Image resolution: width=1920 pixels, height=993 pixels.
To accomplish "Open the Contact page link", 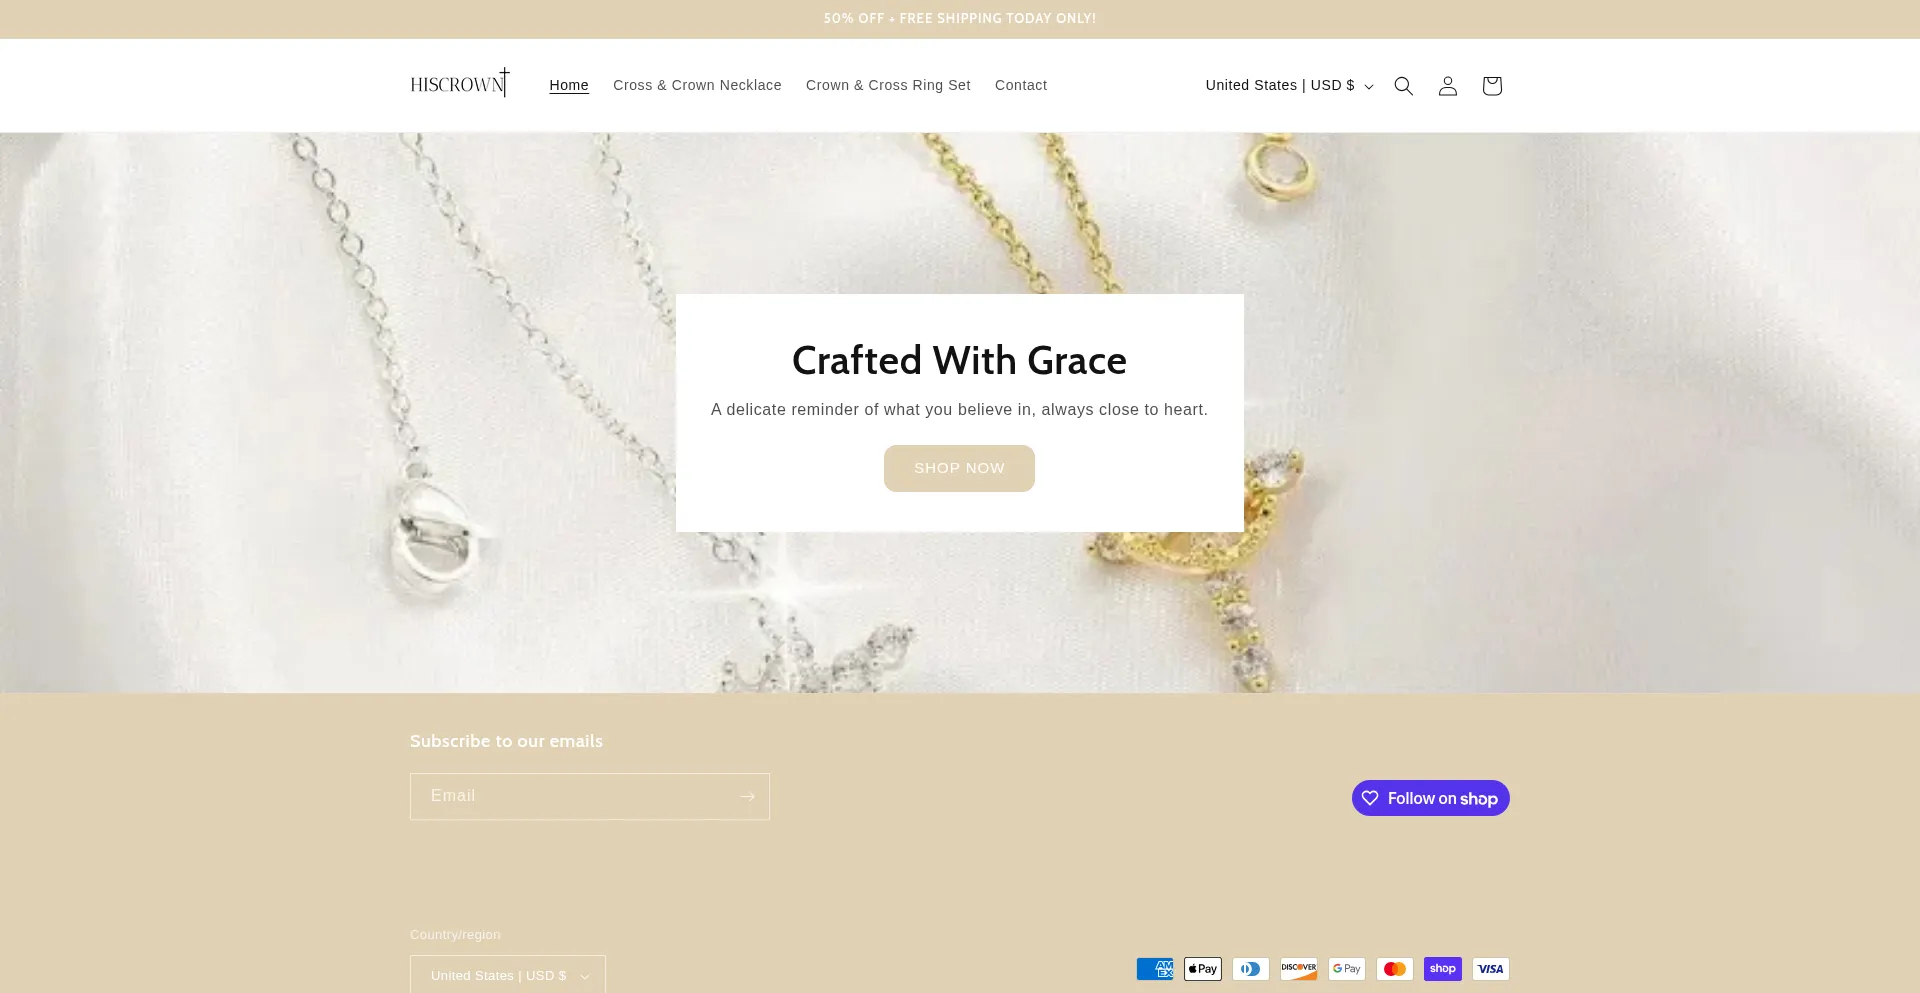I will click(x=1021, y=86).
